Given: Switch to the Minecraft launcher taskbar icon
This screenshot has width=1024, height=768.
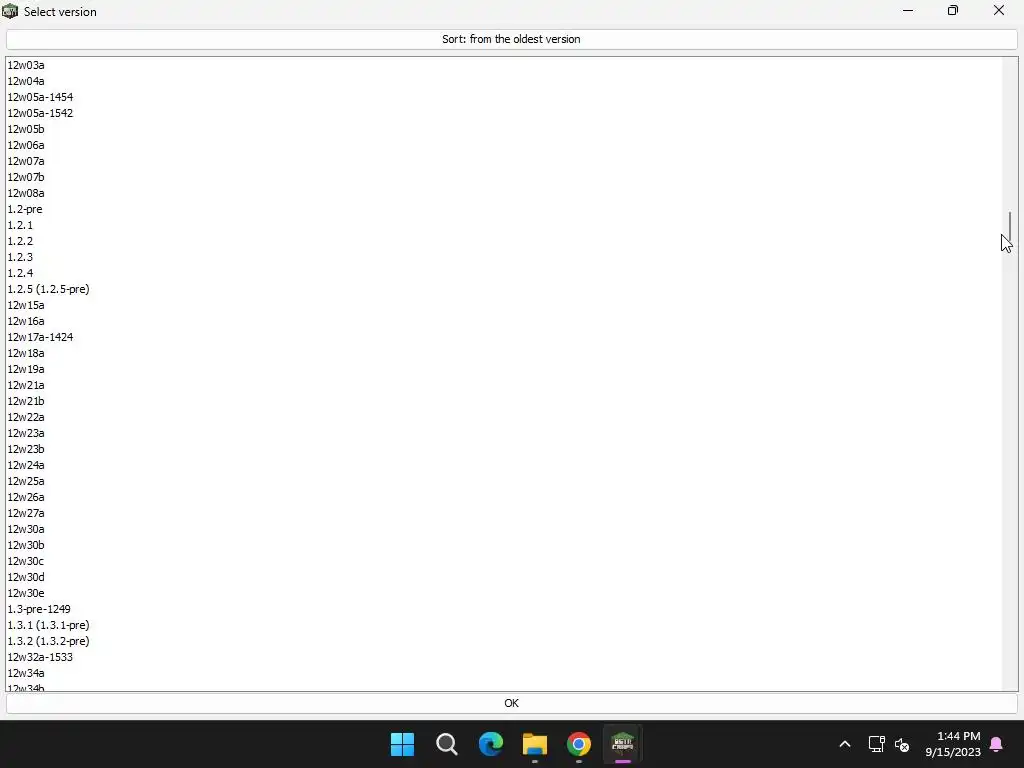Looking at the screenshot, I should coord(622,744).
